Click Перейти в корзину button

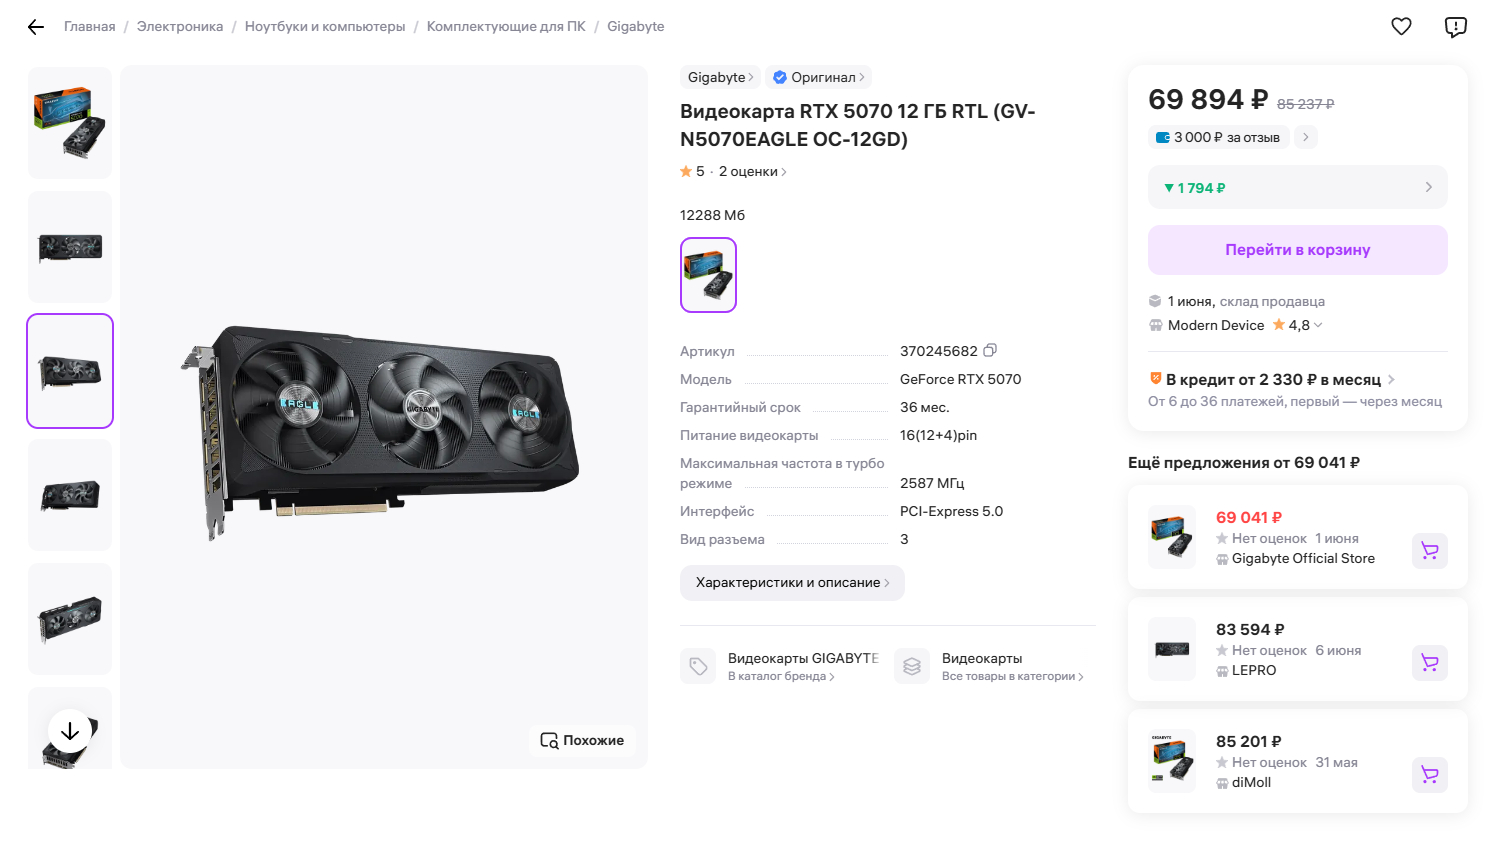(1297, 250)
